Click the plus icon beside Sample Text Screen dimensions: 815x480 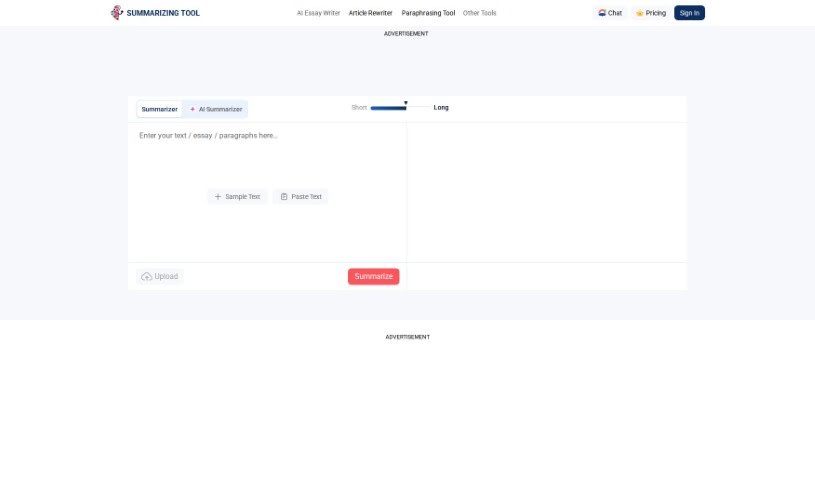coord(218,197)
